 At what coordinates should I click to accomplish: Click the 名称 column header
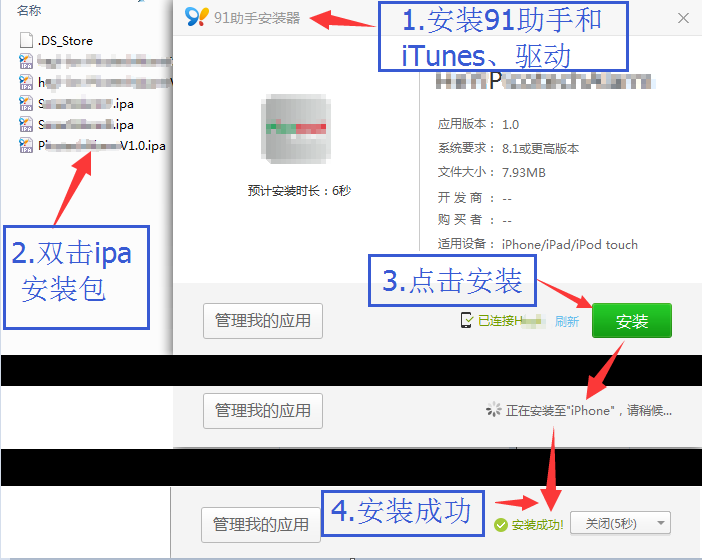(29, 10)
